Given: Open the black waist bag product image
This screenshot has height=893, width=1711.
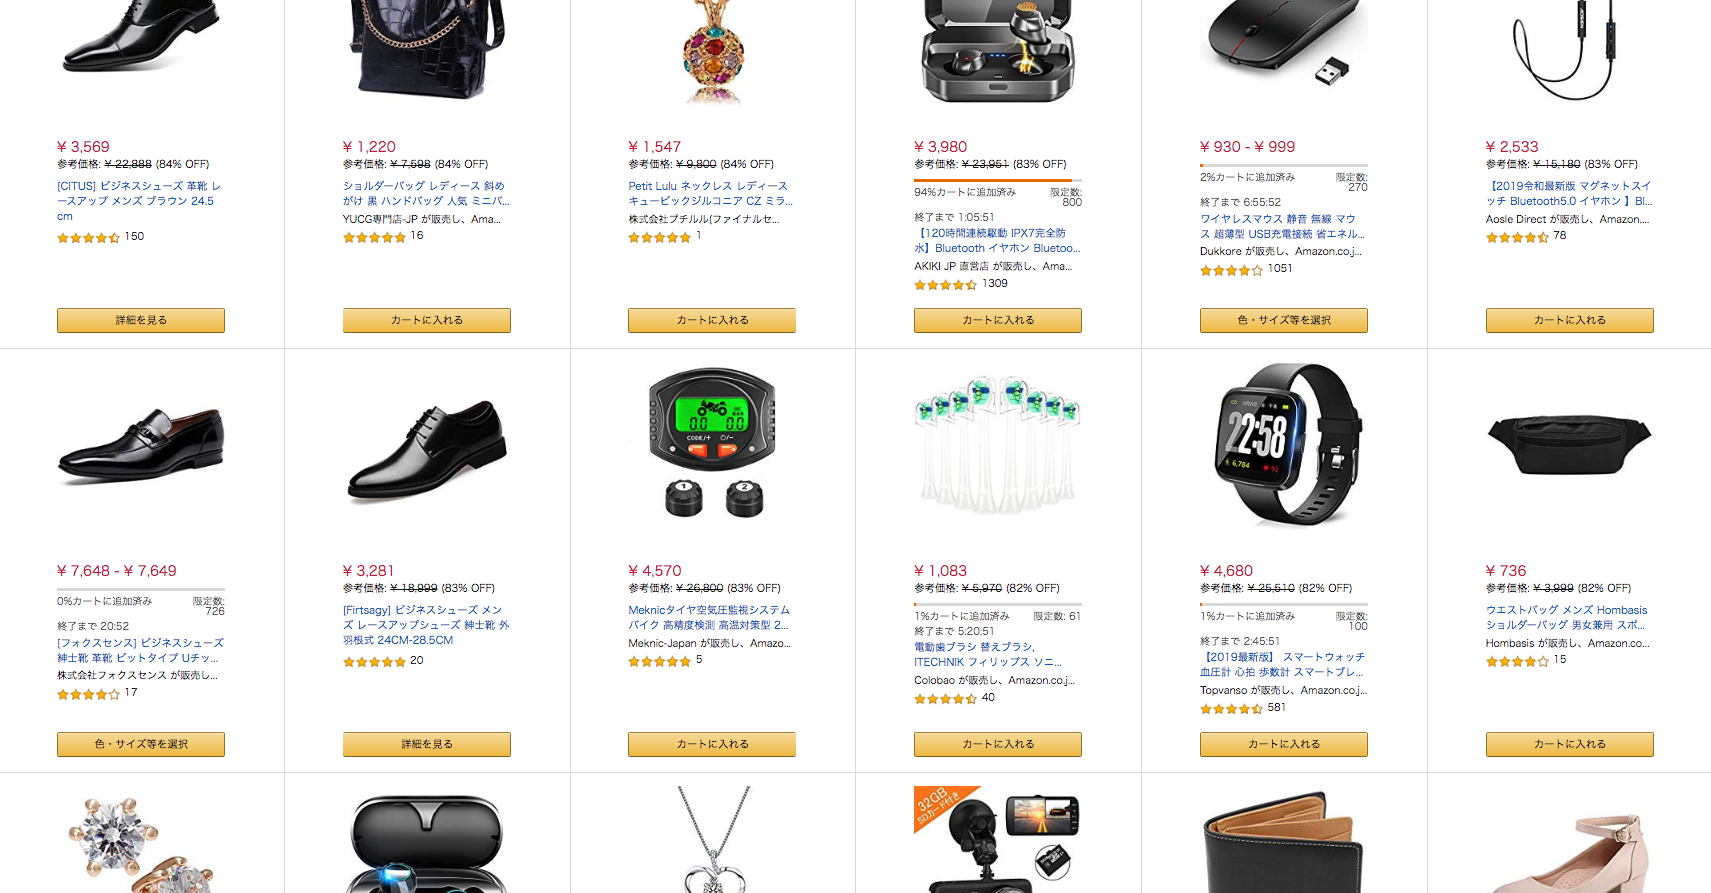Looking at the screenshot, I should 1569,444.
